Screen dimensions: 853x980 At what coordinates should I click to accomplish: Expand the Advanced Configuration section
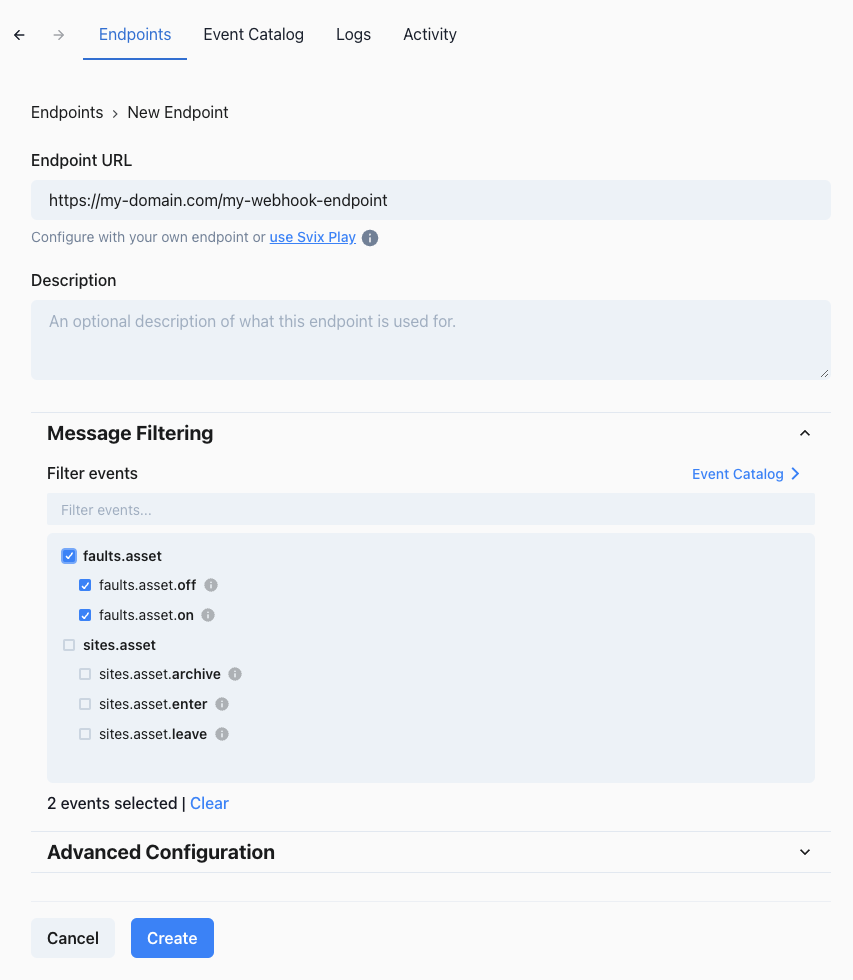point(805,852)
